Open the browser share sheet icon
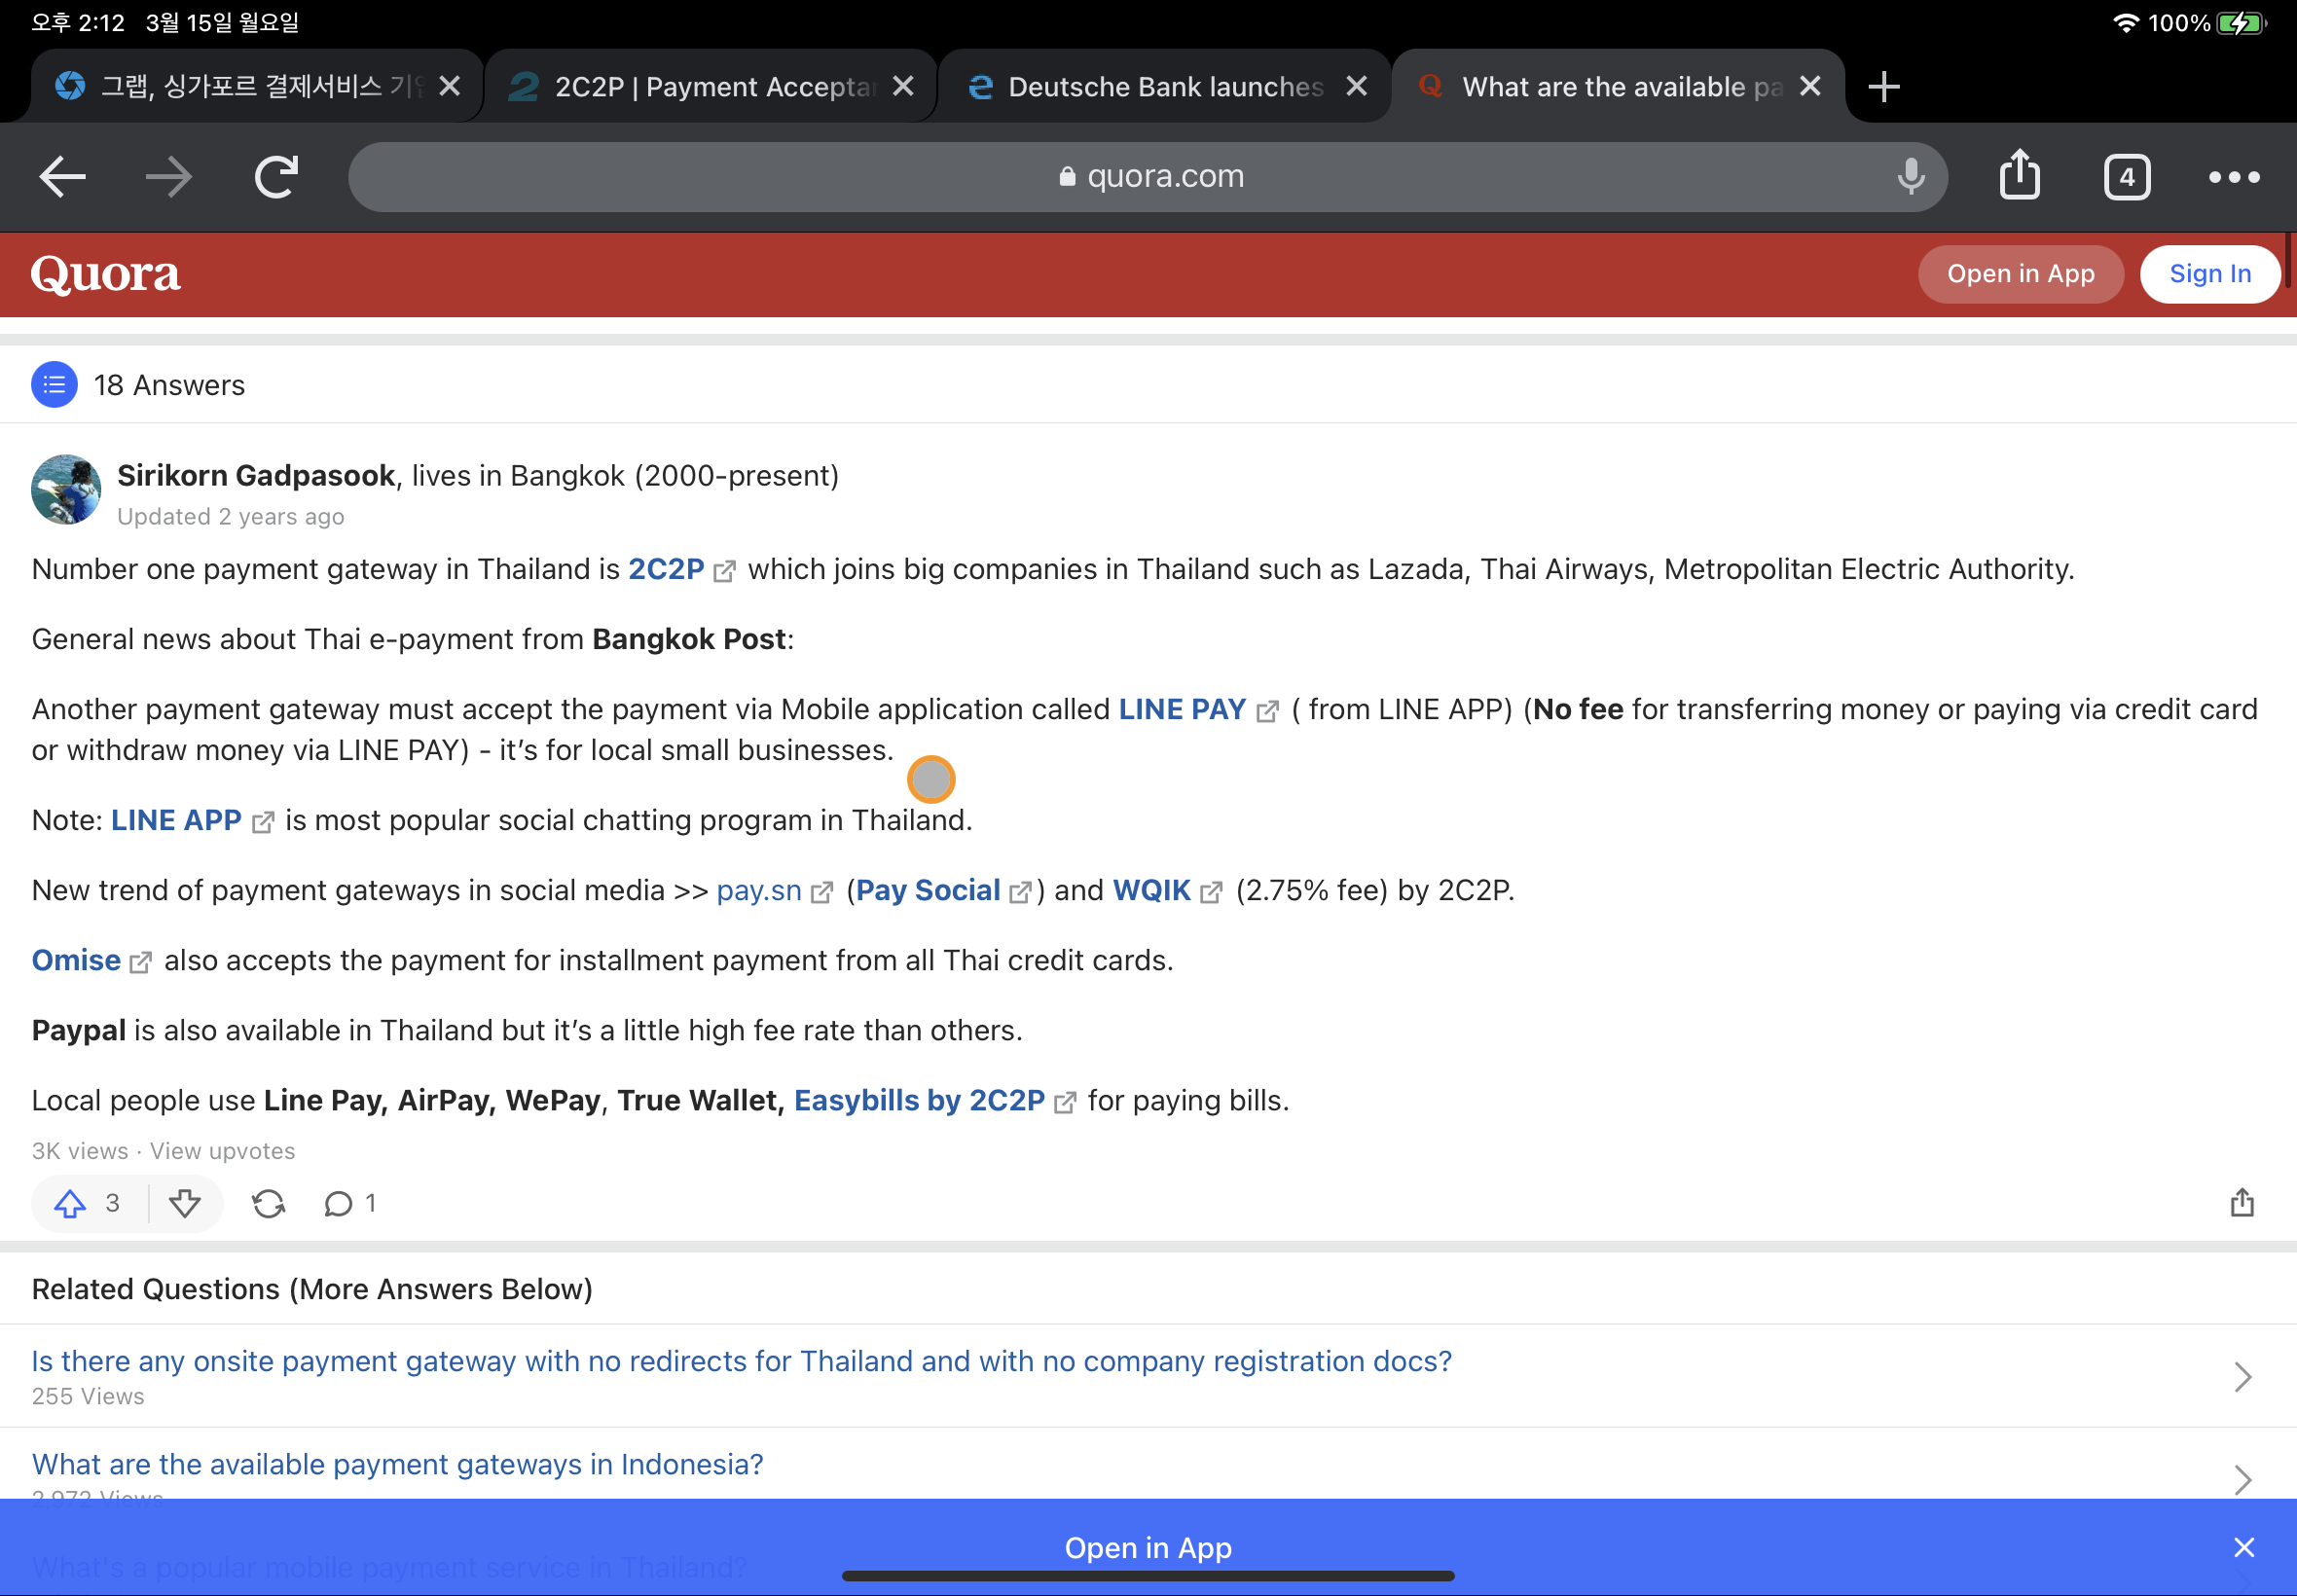This screenshot has height=1596, width=2297. pos(2019,176)
